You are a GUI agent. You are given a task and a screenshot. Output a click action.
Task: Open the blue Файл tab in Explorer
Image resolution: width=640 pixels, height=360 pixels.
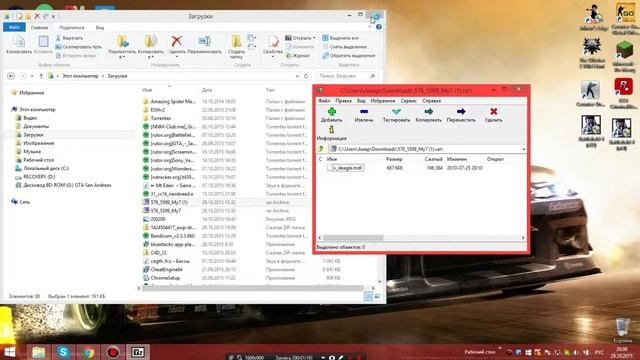(14, 27)
